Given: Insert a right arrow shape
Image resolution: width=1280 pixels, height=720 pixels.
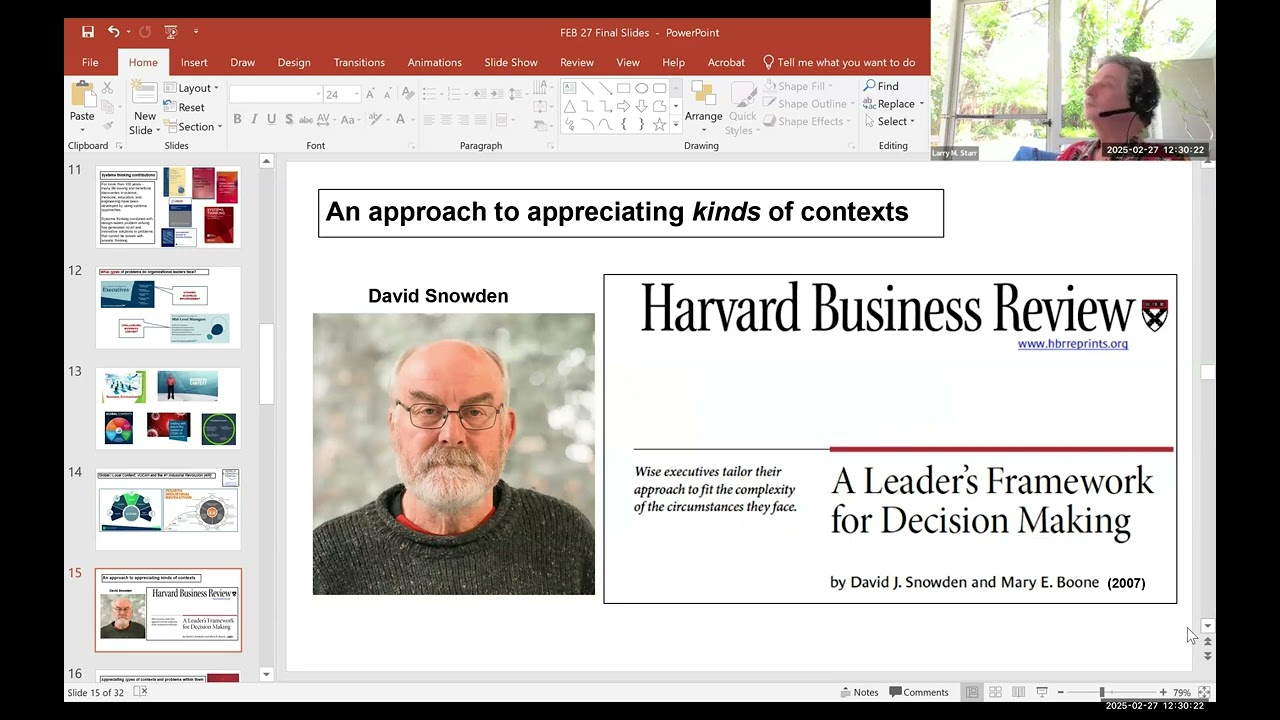Looking at the screenshot, I should point(623,106).
